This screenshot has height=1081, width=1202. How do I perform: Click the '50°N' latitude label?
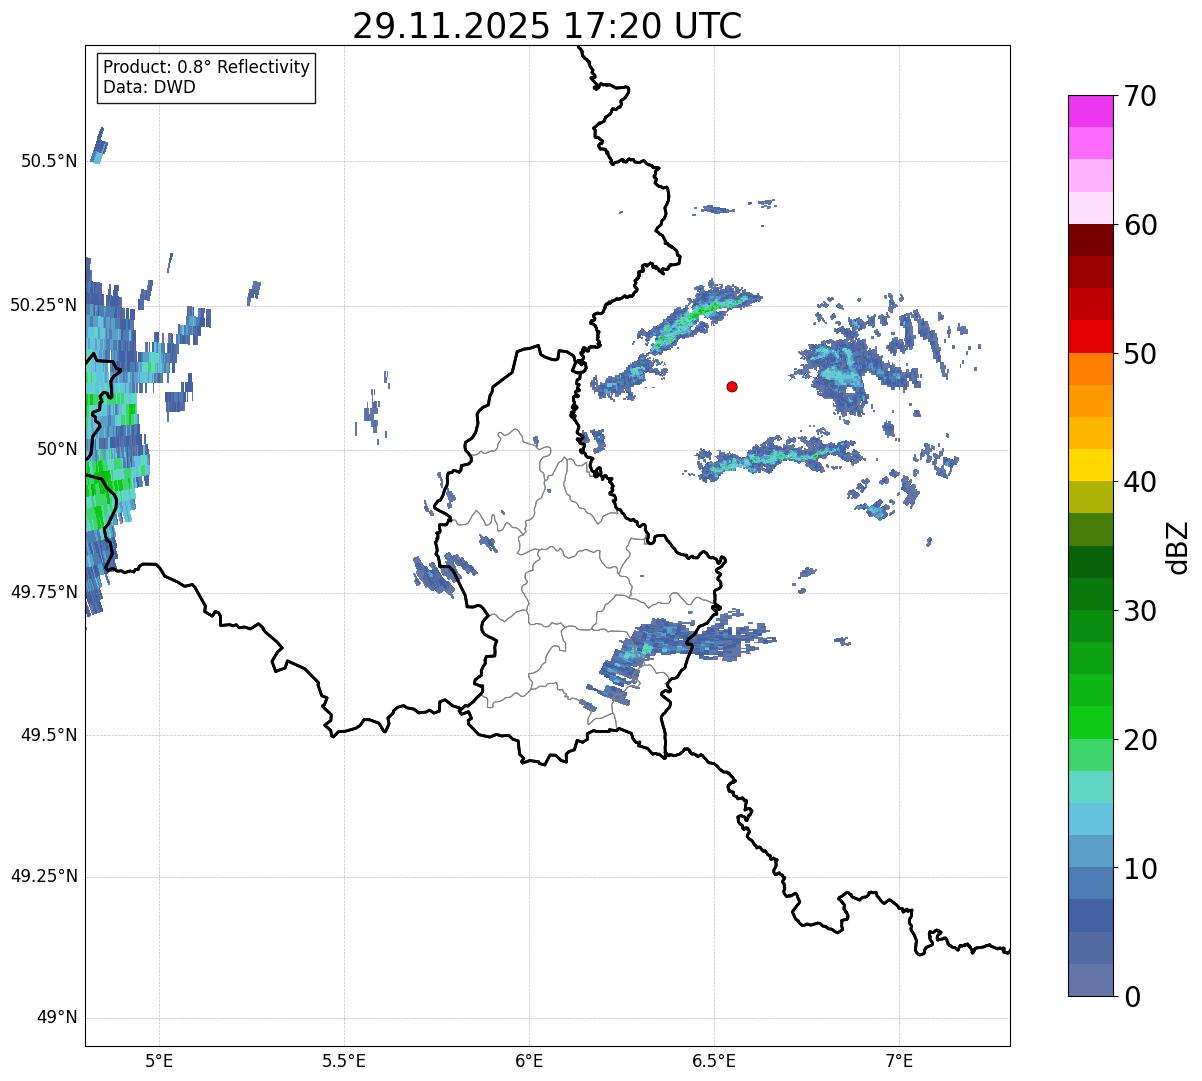click(57, 449)
